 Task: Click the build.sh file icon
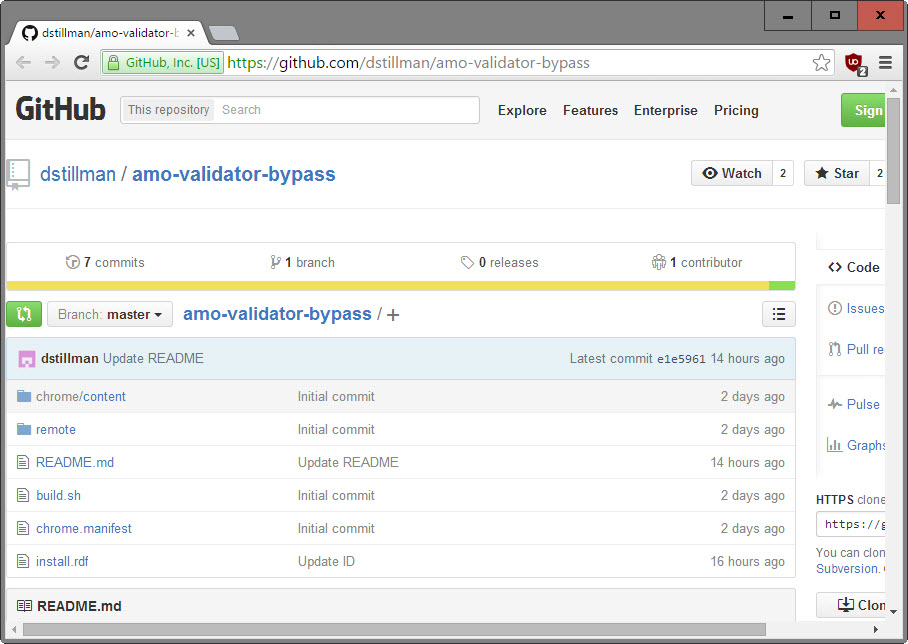click(x=23, y=495)
